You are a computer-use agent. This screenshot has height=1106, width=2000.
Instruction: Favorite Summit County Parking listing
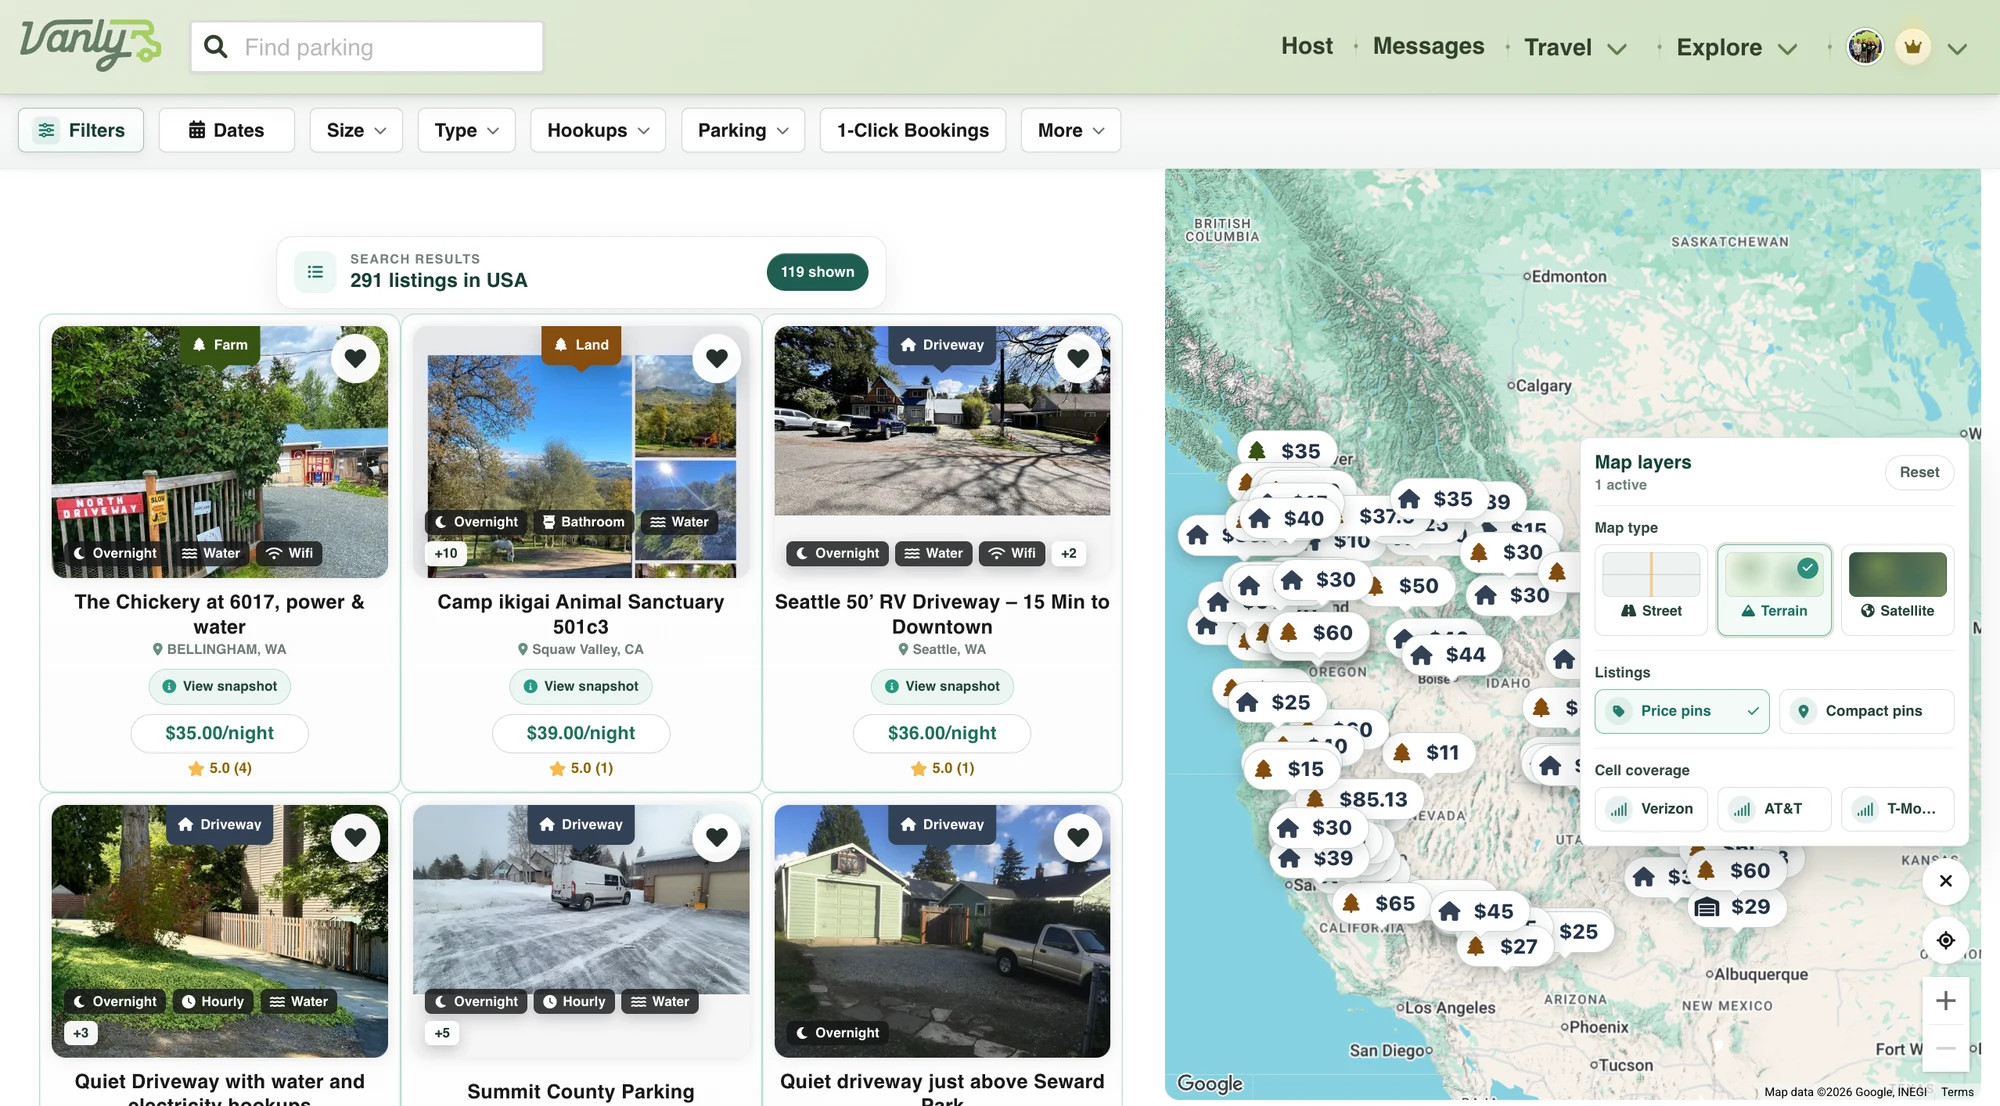717,837
